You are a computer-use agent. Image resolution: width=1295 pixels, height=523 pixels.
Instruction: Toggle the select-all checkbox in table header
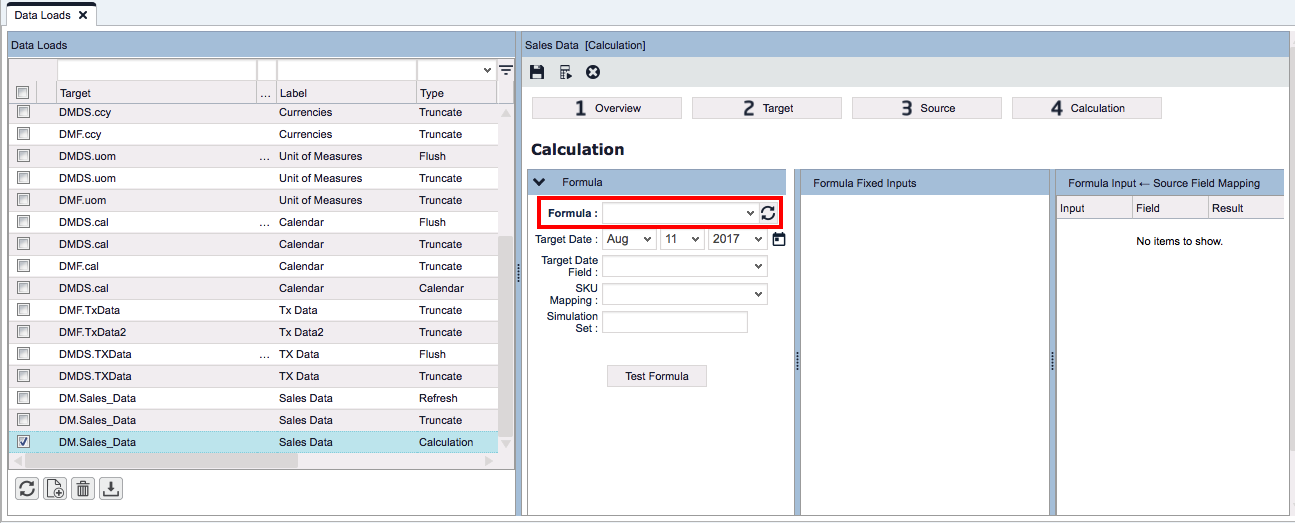tap(23, 93)
